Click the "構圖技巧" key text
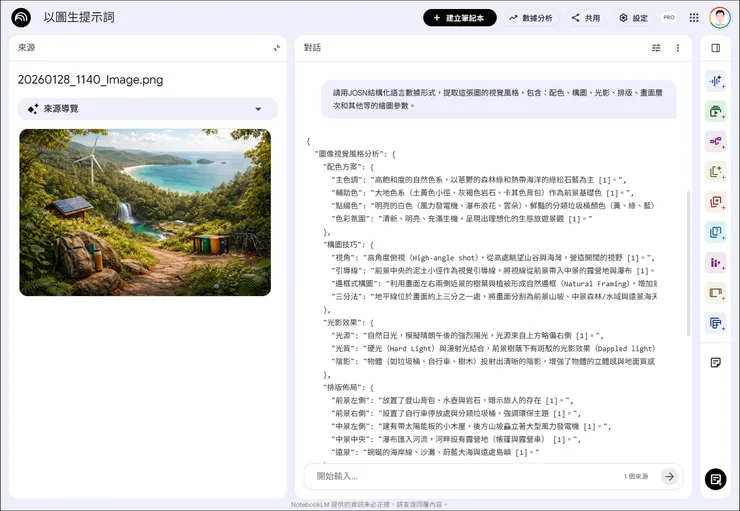 pos(343,245)
